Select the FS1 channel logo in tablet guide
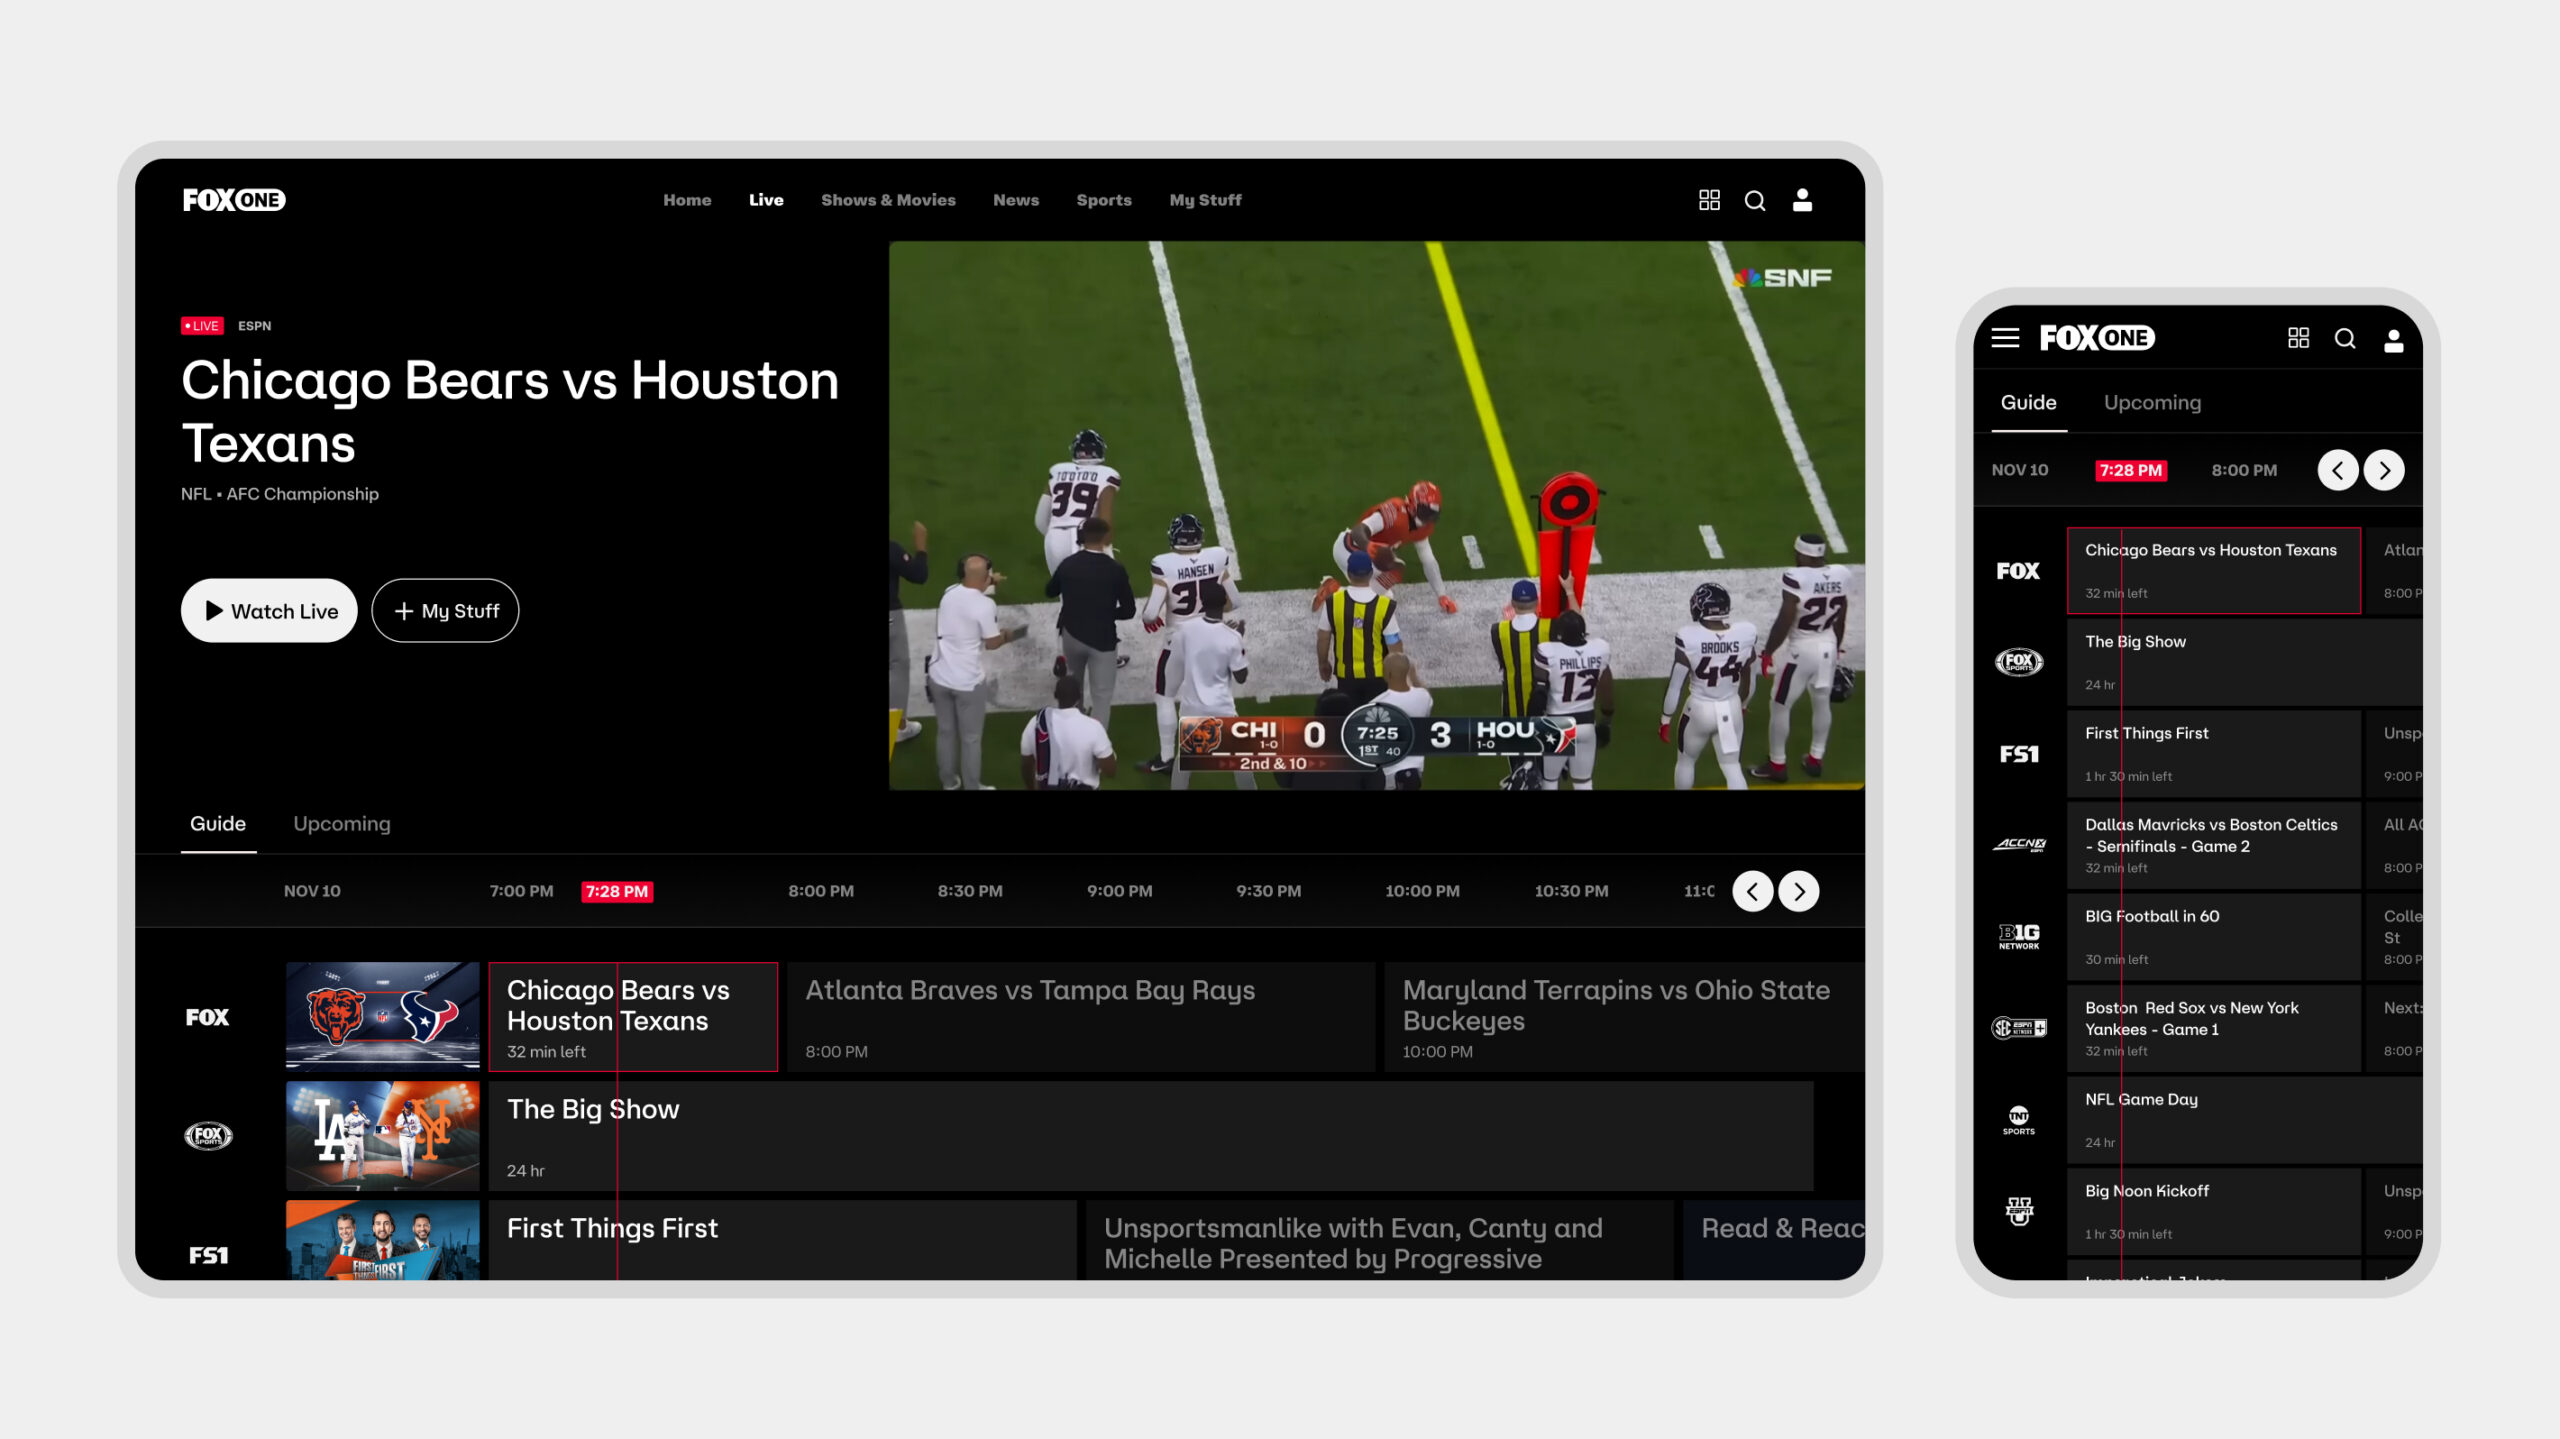 pos(208,1255)
